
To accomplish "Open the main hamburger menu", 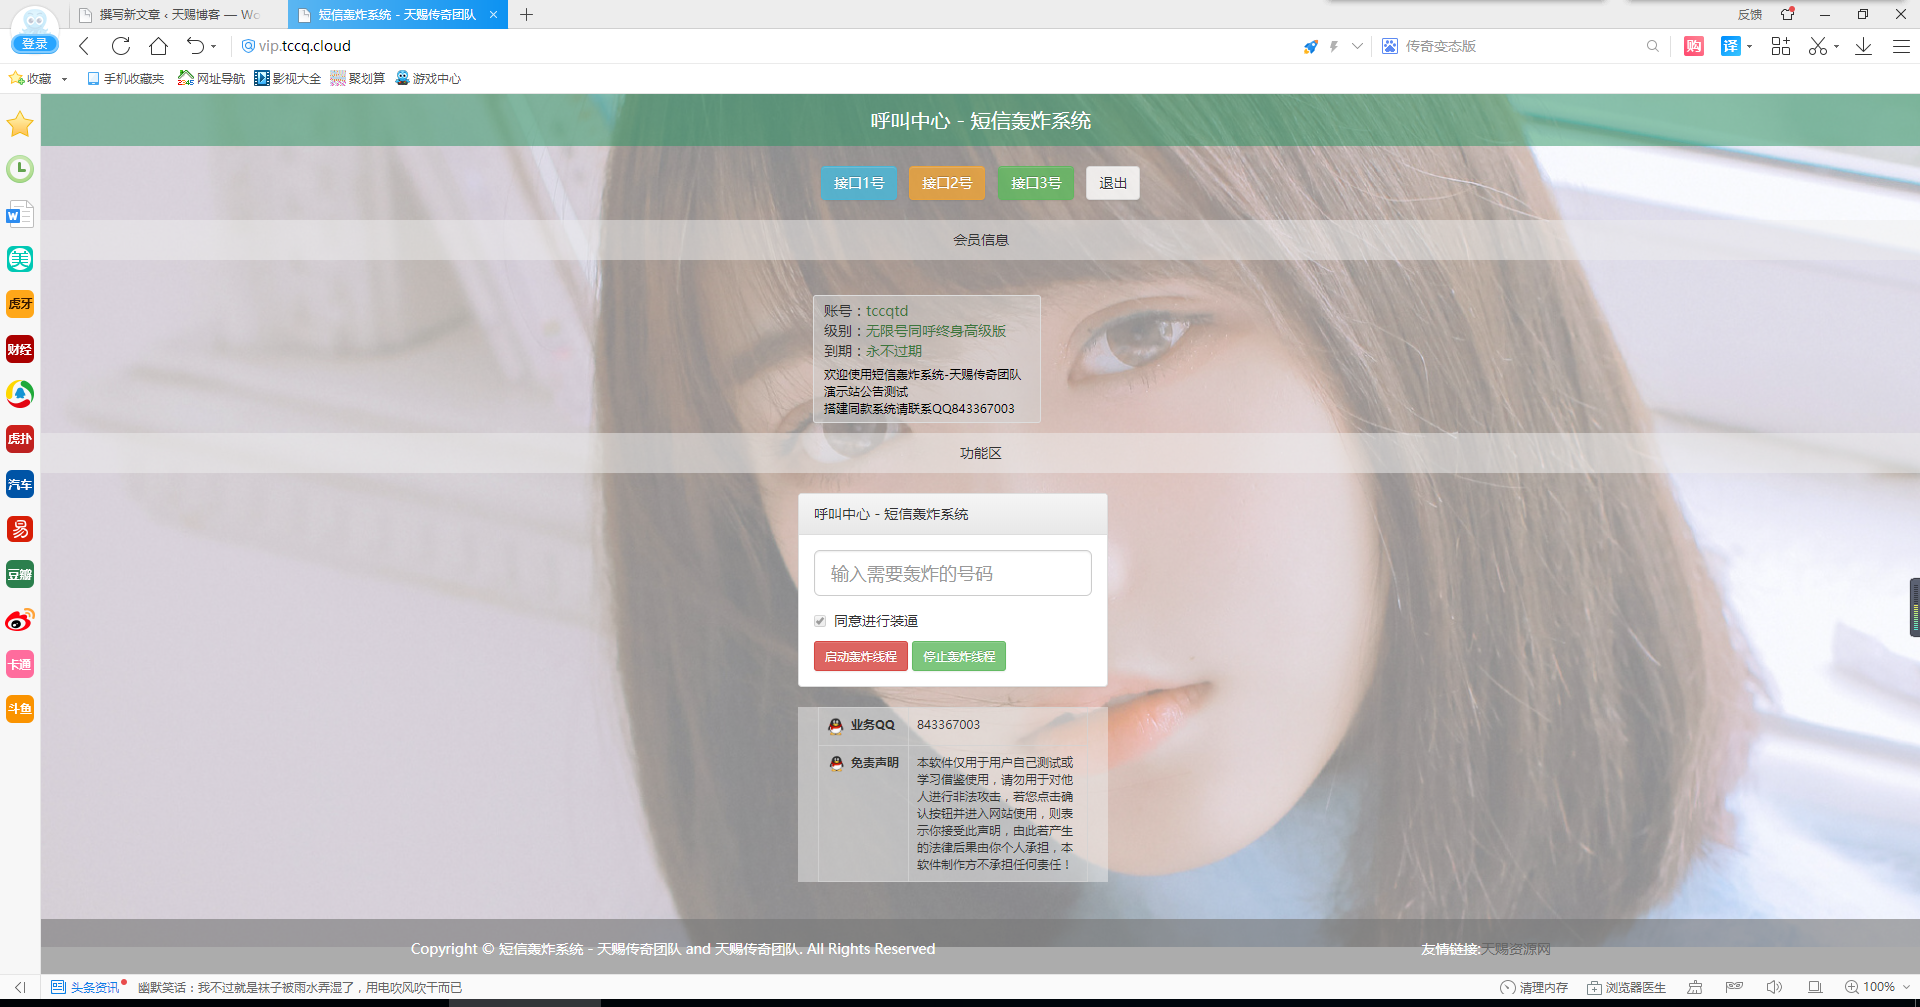I will coord(1901,46).
